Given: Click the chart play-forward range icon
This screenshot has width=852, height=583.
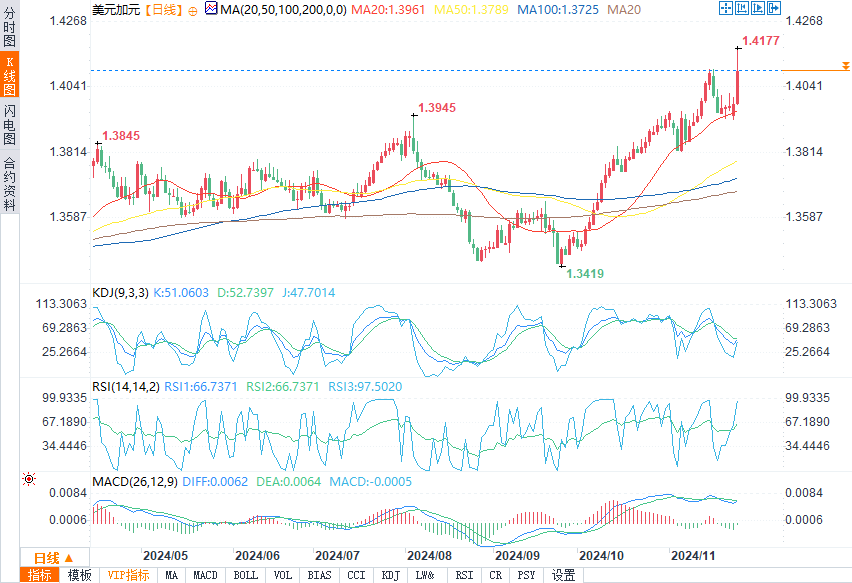Looking at the screenshot, I should (758, 8).
